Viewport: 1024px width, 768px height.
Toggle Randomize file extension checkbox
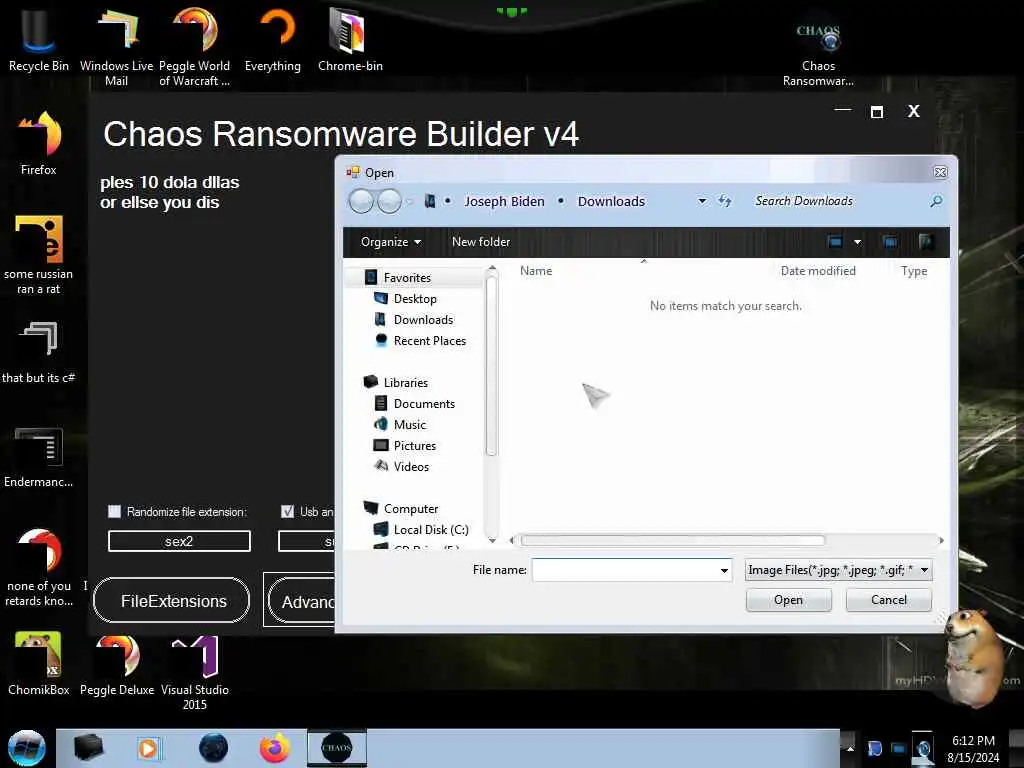coord(114,511)
